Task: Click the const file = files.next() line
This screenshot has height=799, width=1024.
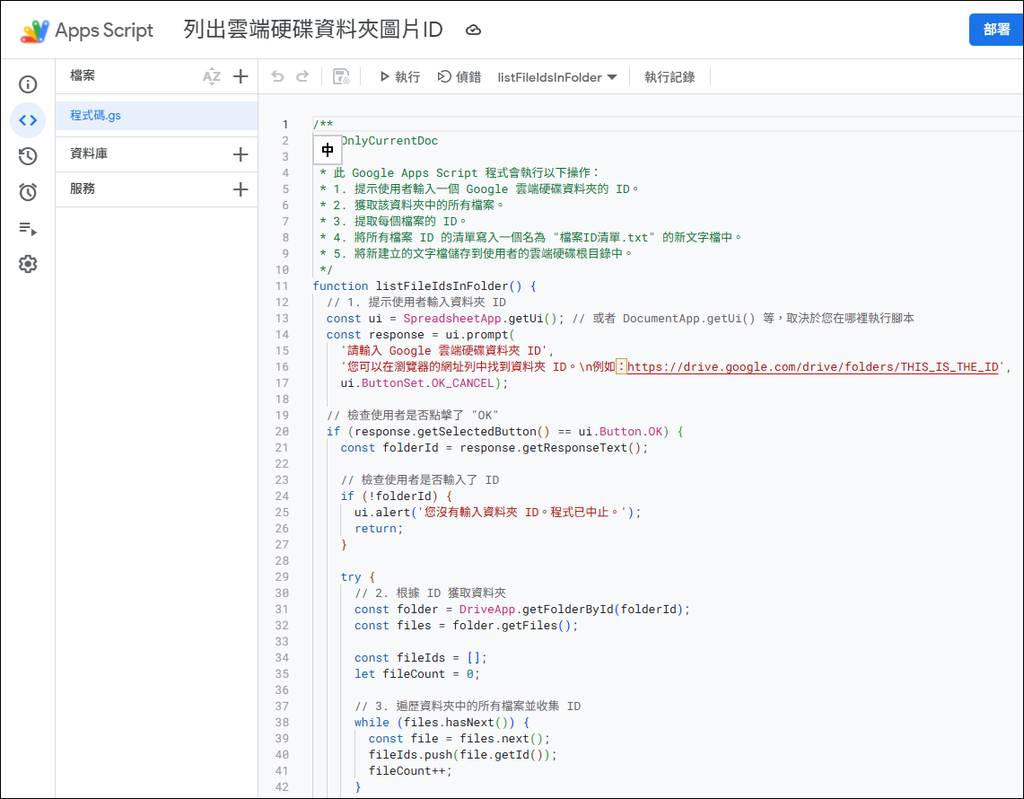Action: point(460,739)
